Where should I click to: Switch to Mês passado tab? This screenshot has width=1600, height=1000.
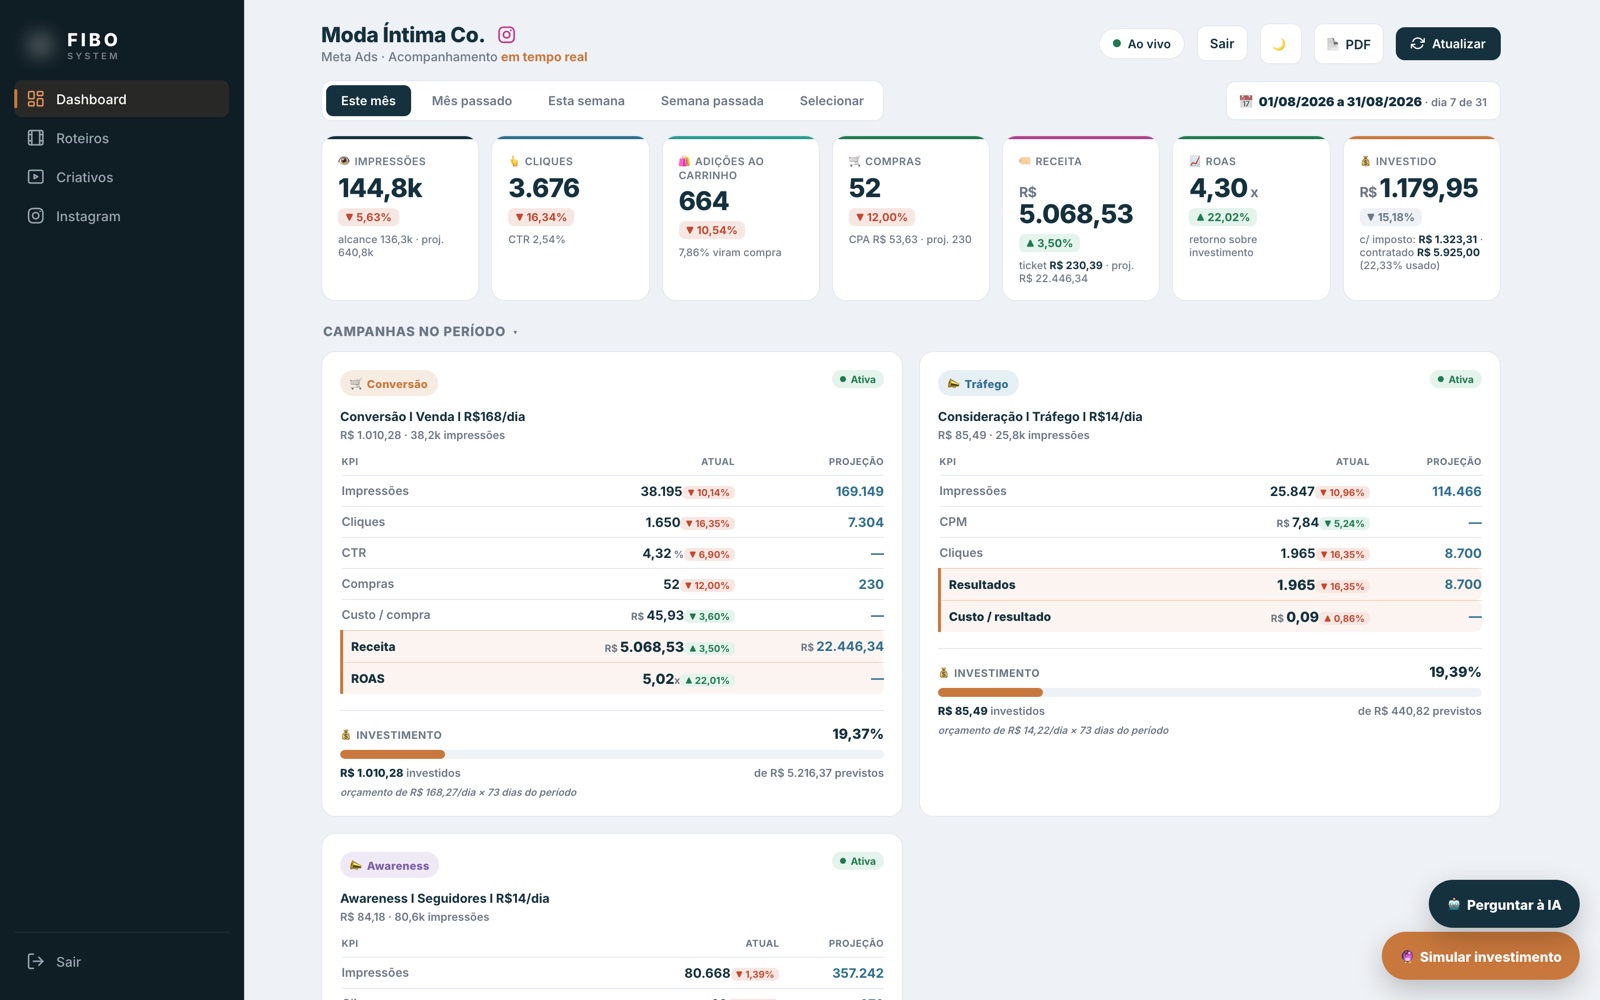click(x=472, y=101)
